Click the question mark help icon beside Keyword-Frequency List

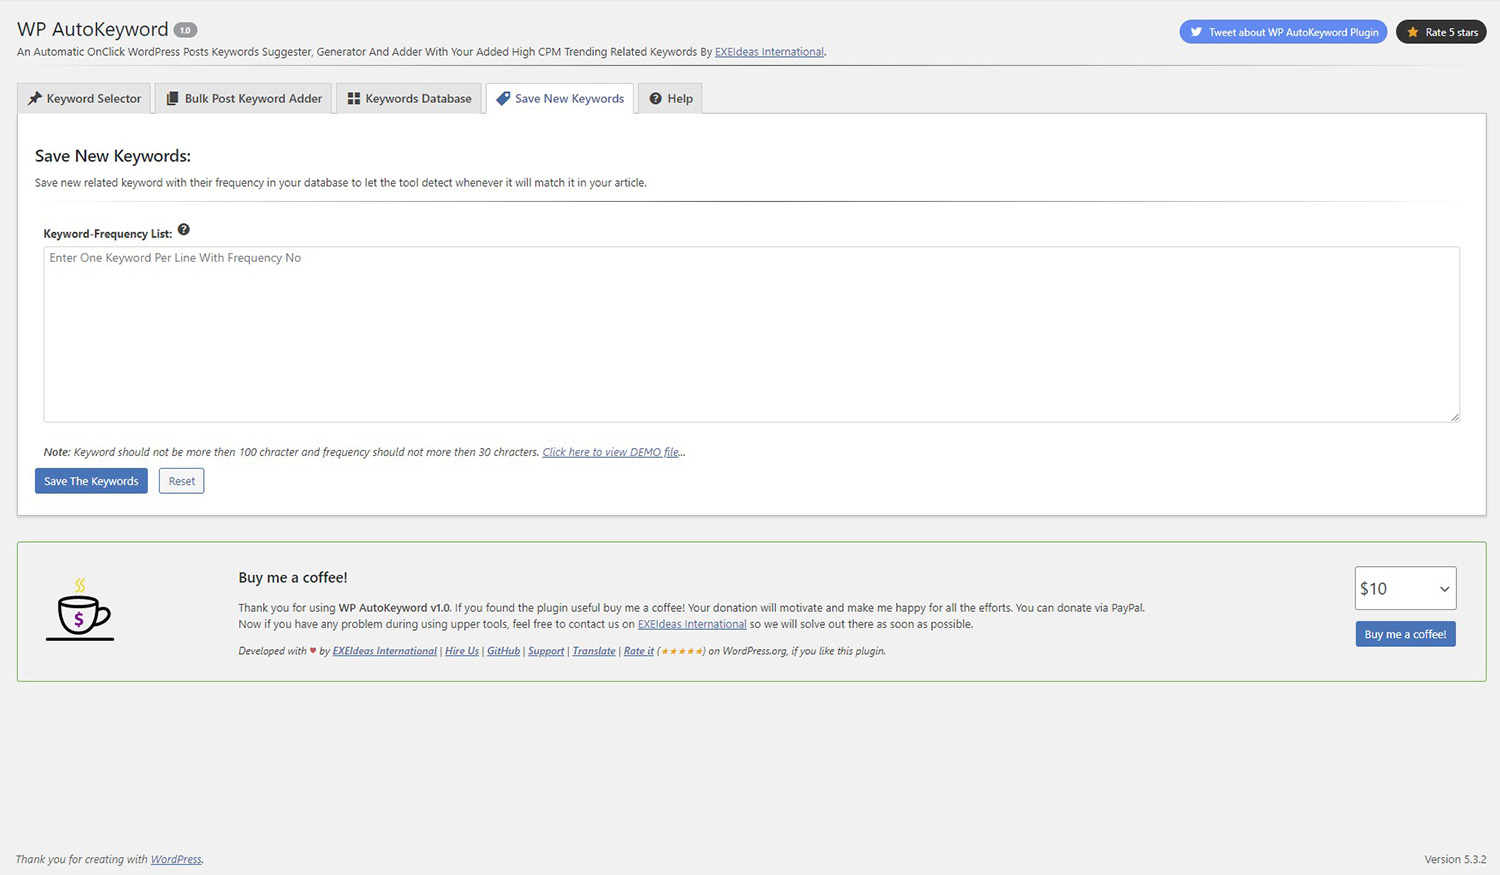point(184,230)
